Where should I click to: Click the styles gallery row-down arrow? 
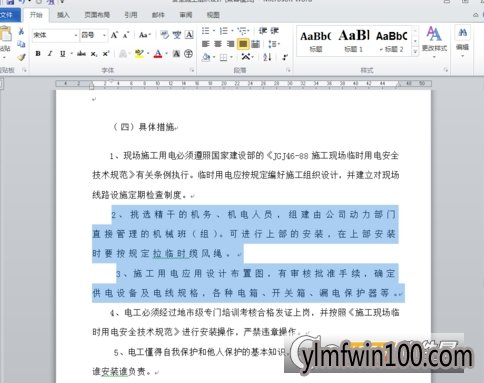(x=415, y=41)
